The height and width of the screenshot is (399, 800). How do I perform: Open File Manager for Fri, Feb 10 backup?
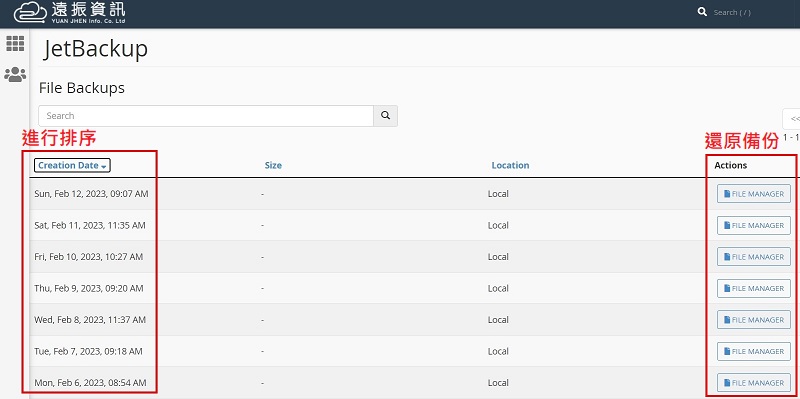pos(754,257)
